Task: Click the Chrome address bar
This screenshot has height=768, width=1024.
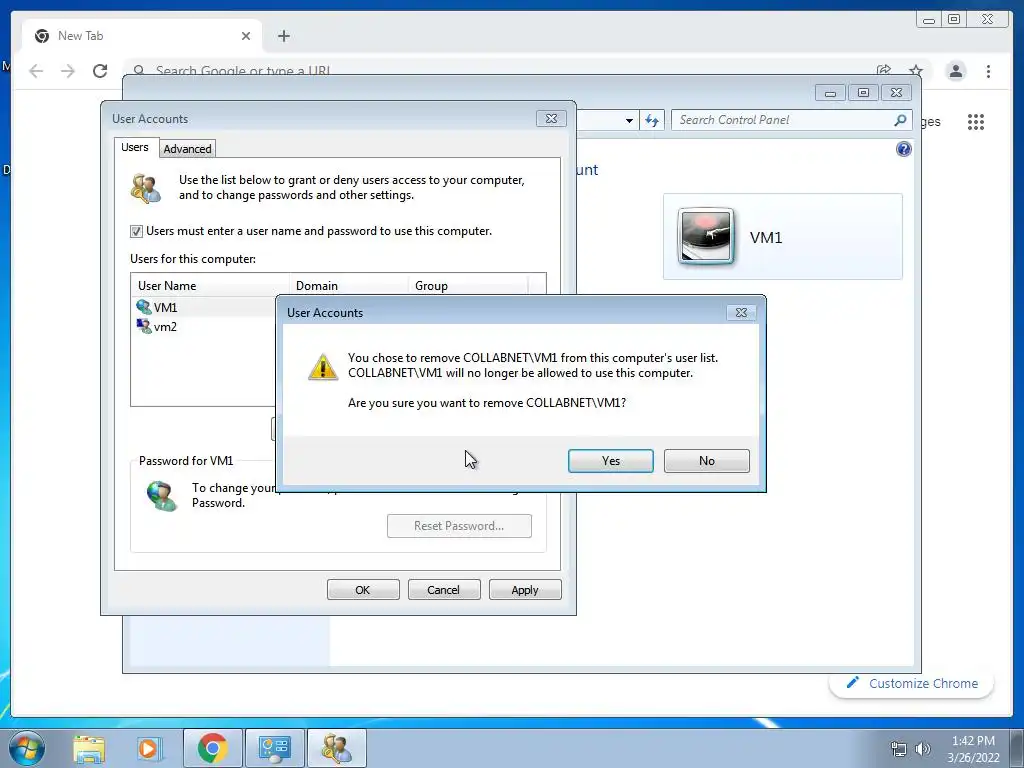Action: [496, 69]
